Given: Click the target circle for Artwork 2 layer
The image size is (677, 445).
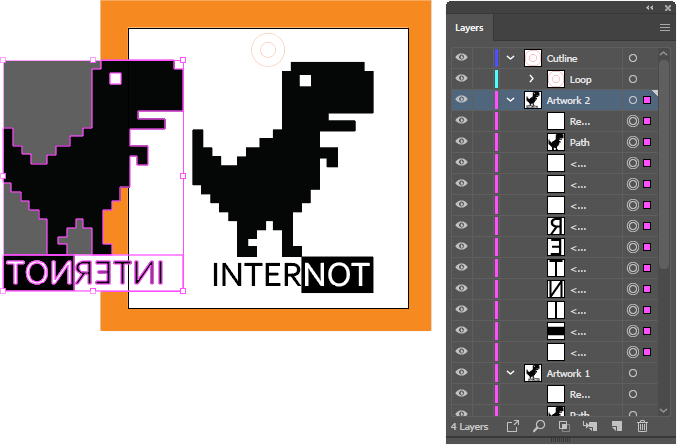Looking at the screenshot, I should (633, 100).
